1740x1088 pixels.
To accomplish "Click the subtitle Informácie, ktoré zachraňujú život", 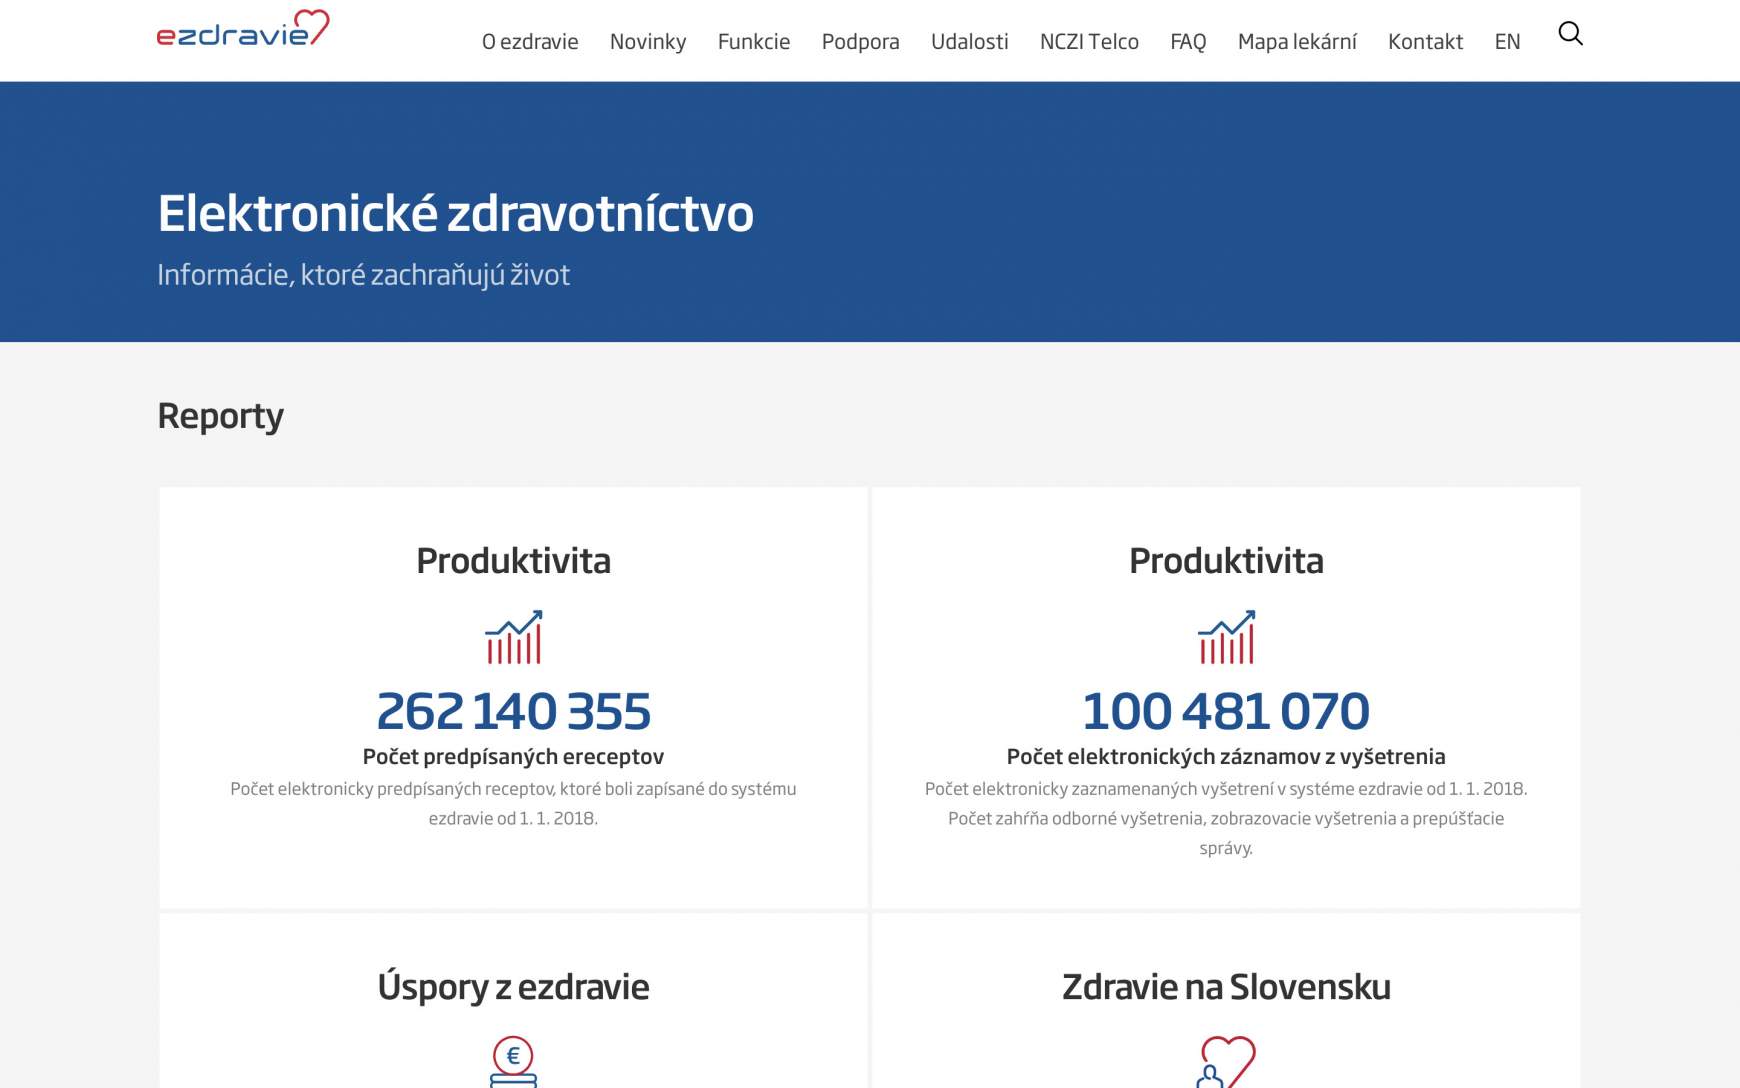I will point(363,275).
